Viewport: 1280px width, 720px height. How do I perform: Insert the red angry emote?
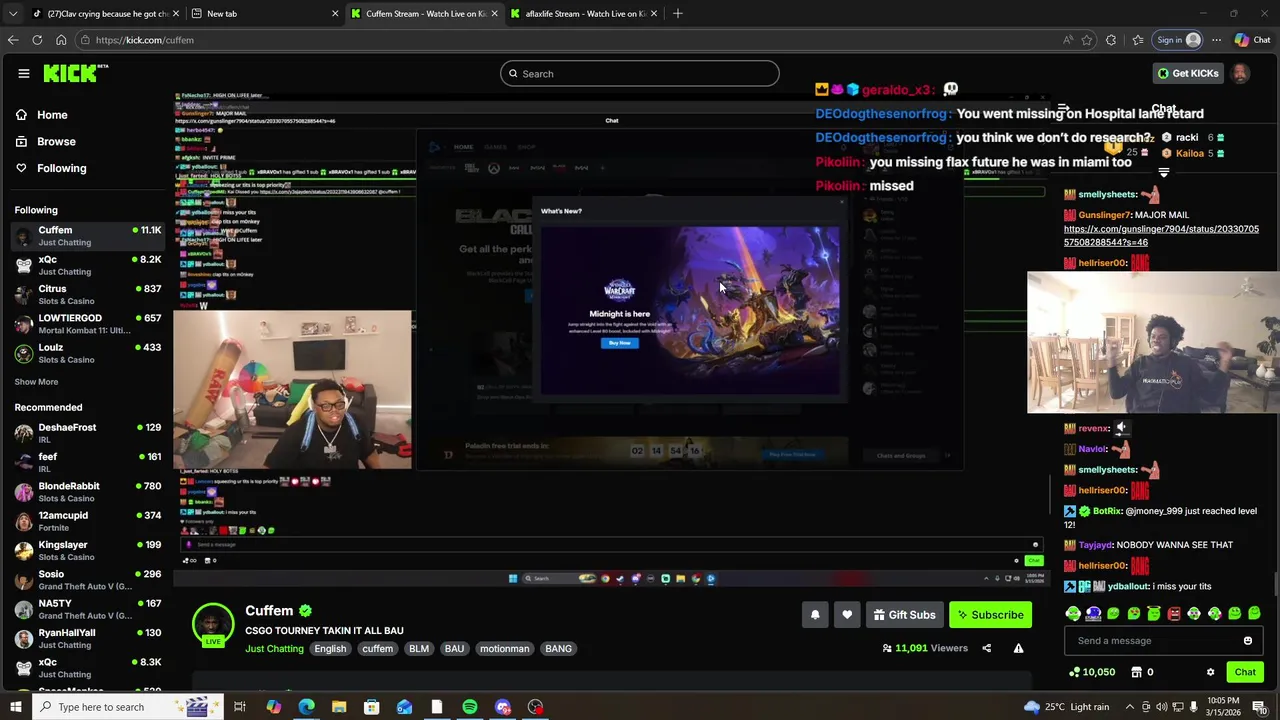[x=1174, y=613]
